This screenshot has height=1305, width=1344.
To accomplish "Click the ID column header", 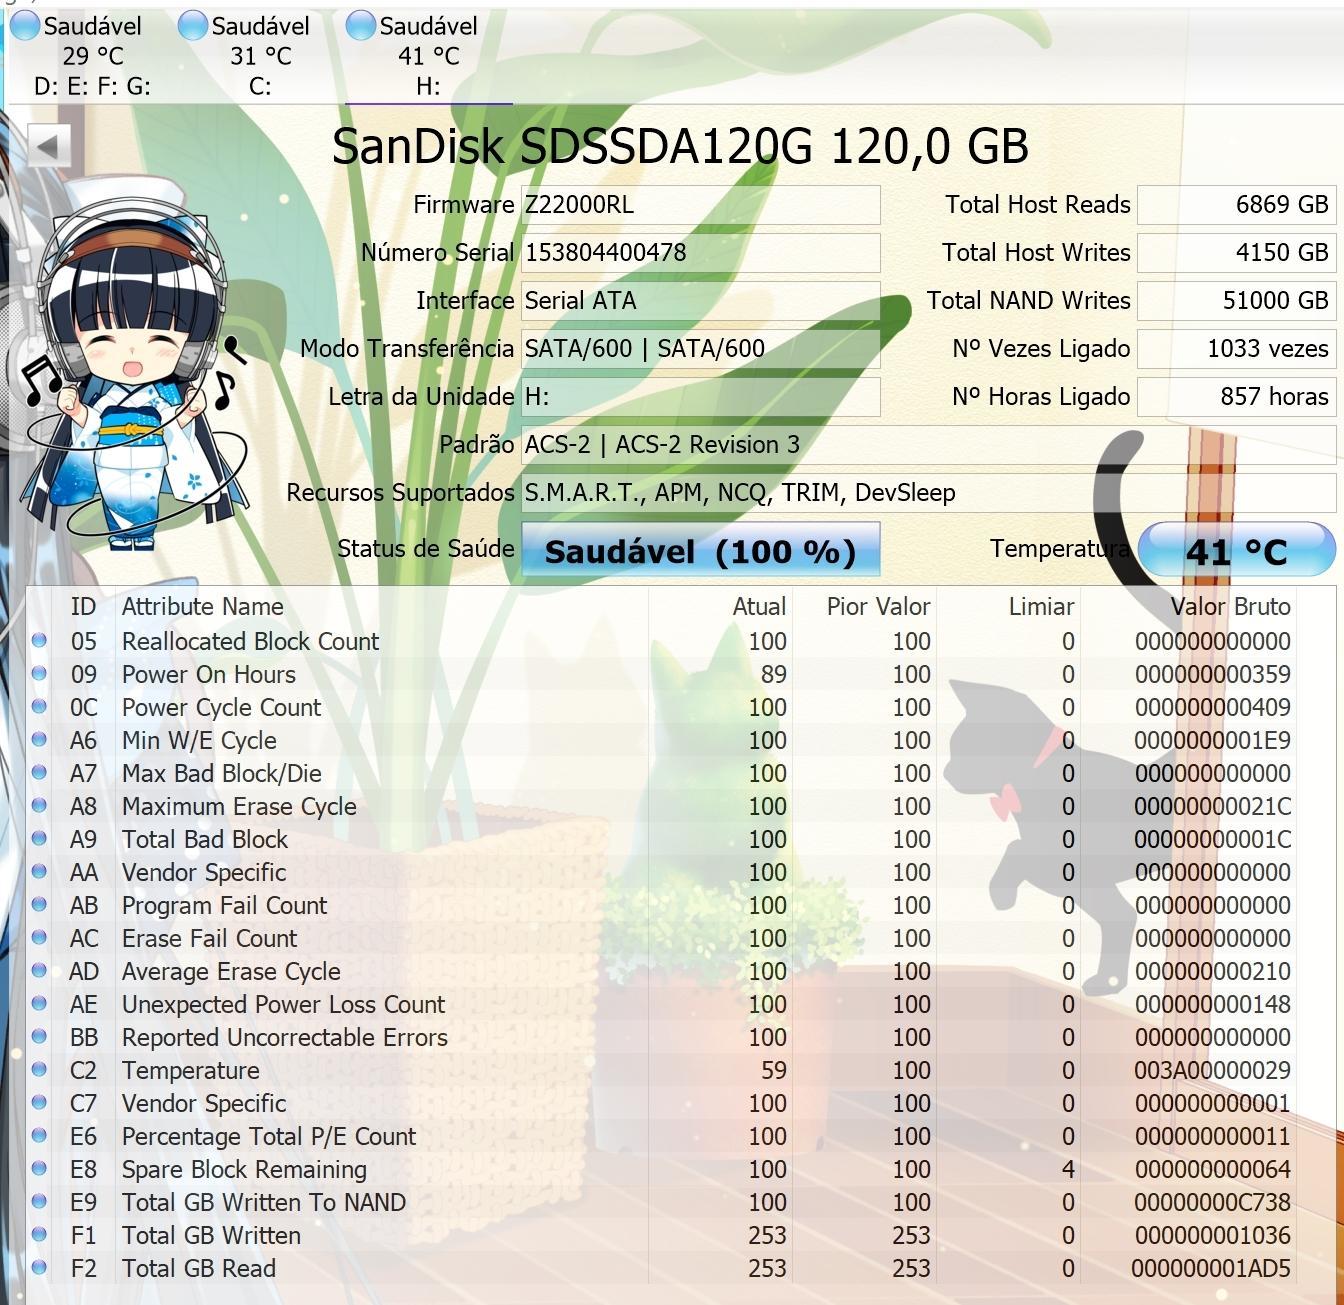I will pyautogui.click(x=83, y=607).
